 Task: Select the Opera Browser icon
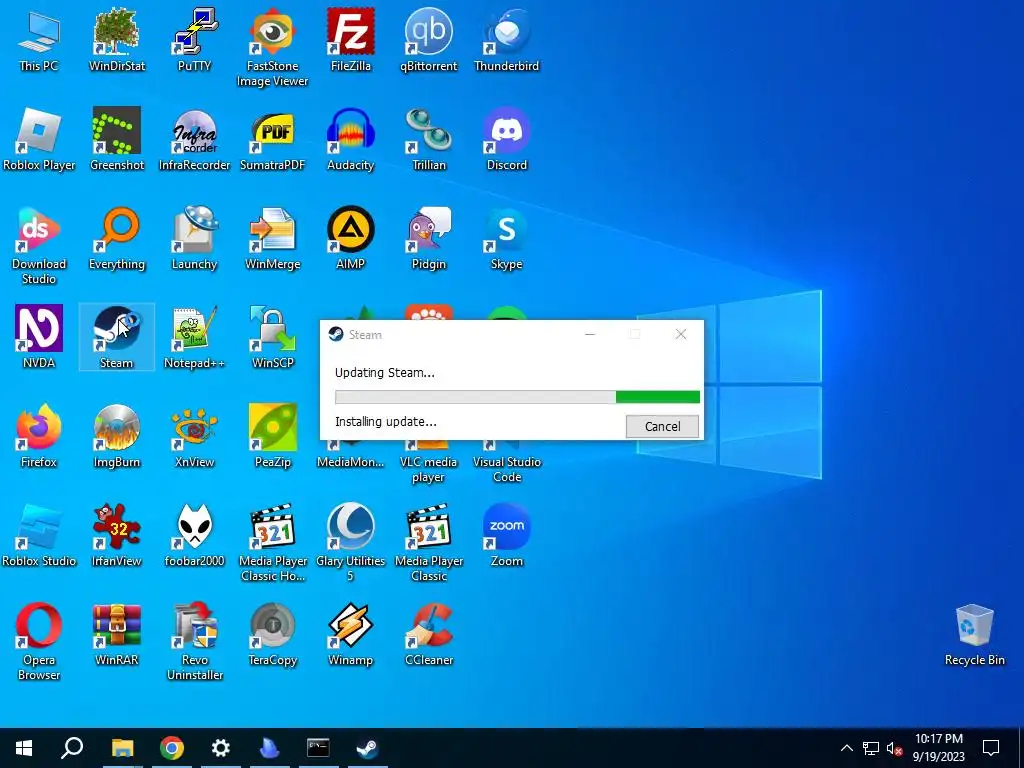tap(39, 643)
